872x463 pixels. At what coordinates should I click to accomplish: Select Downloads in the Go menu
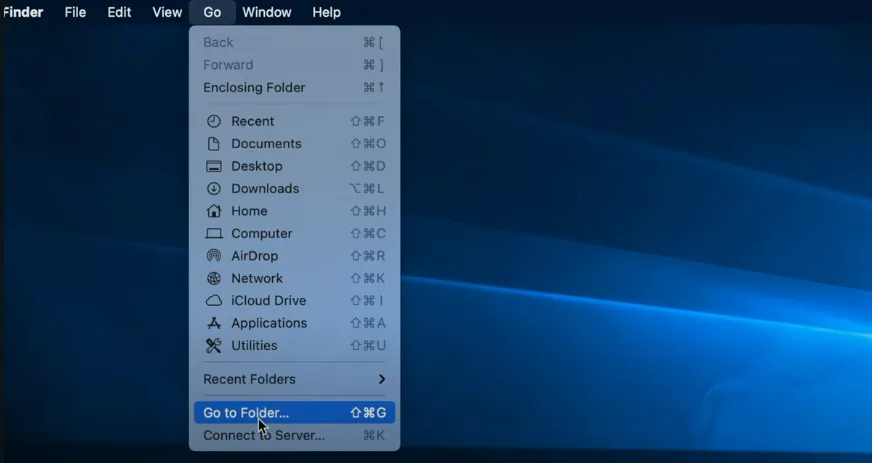point(294,188)
